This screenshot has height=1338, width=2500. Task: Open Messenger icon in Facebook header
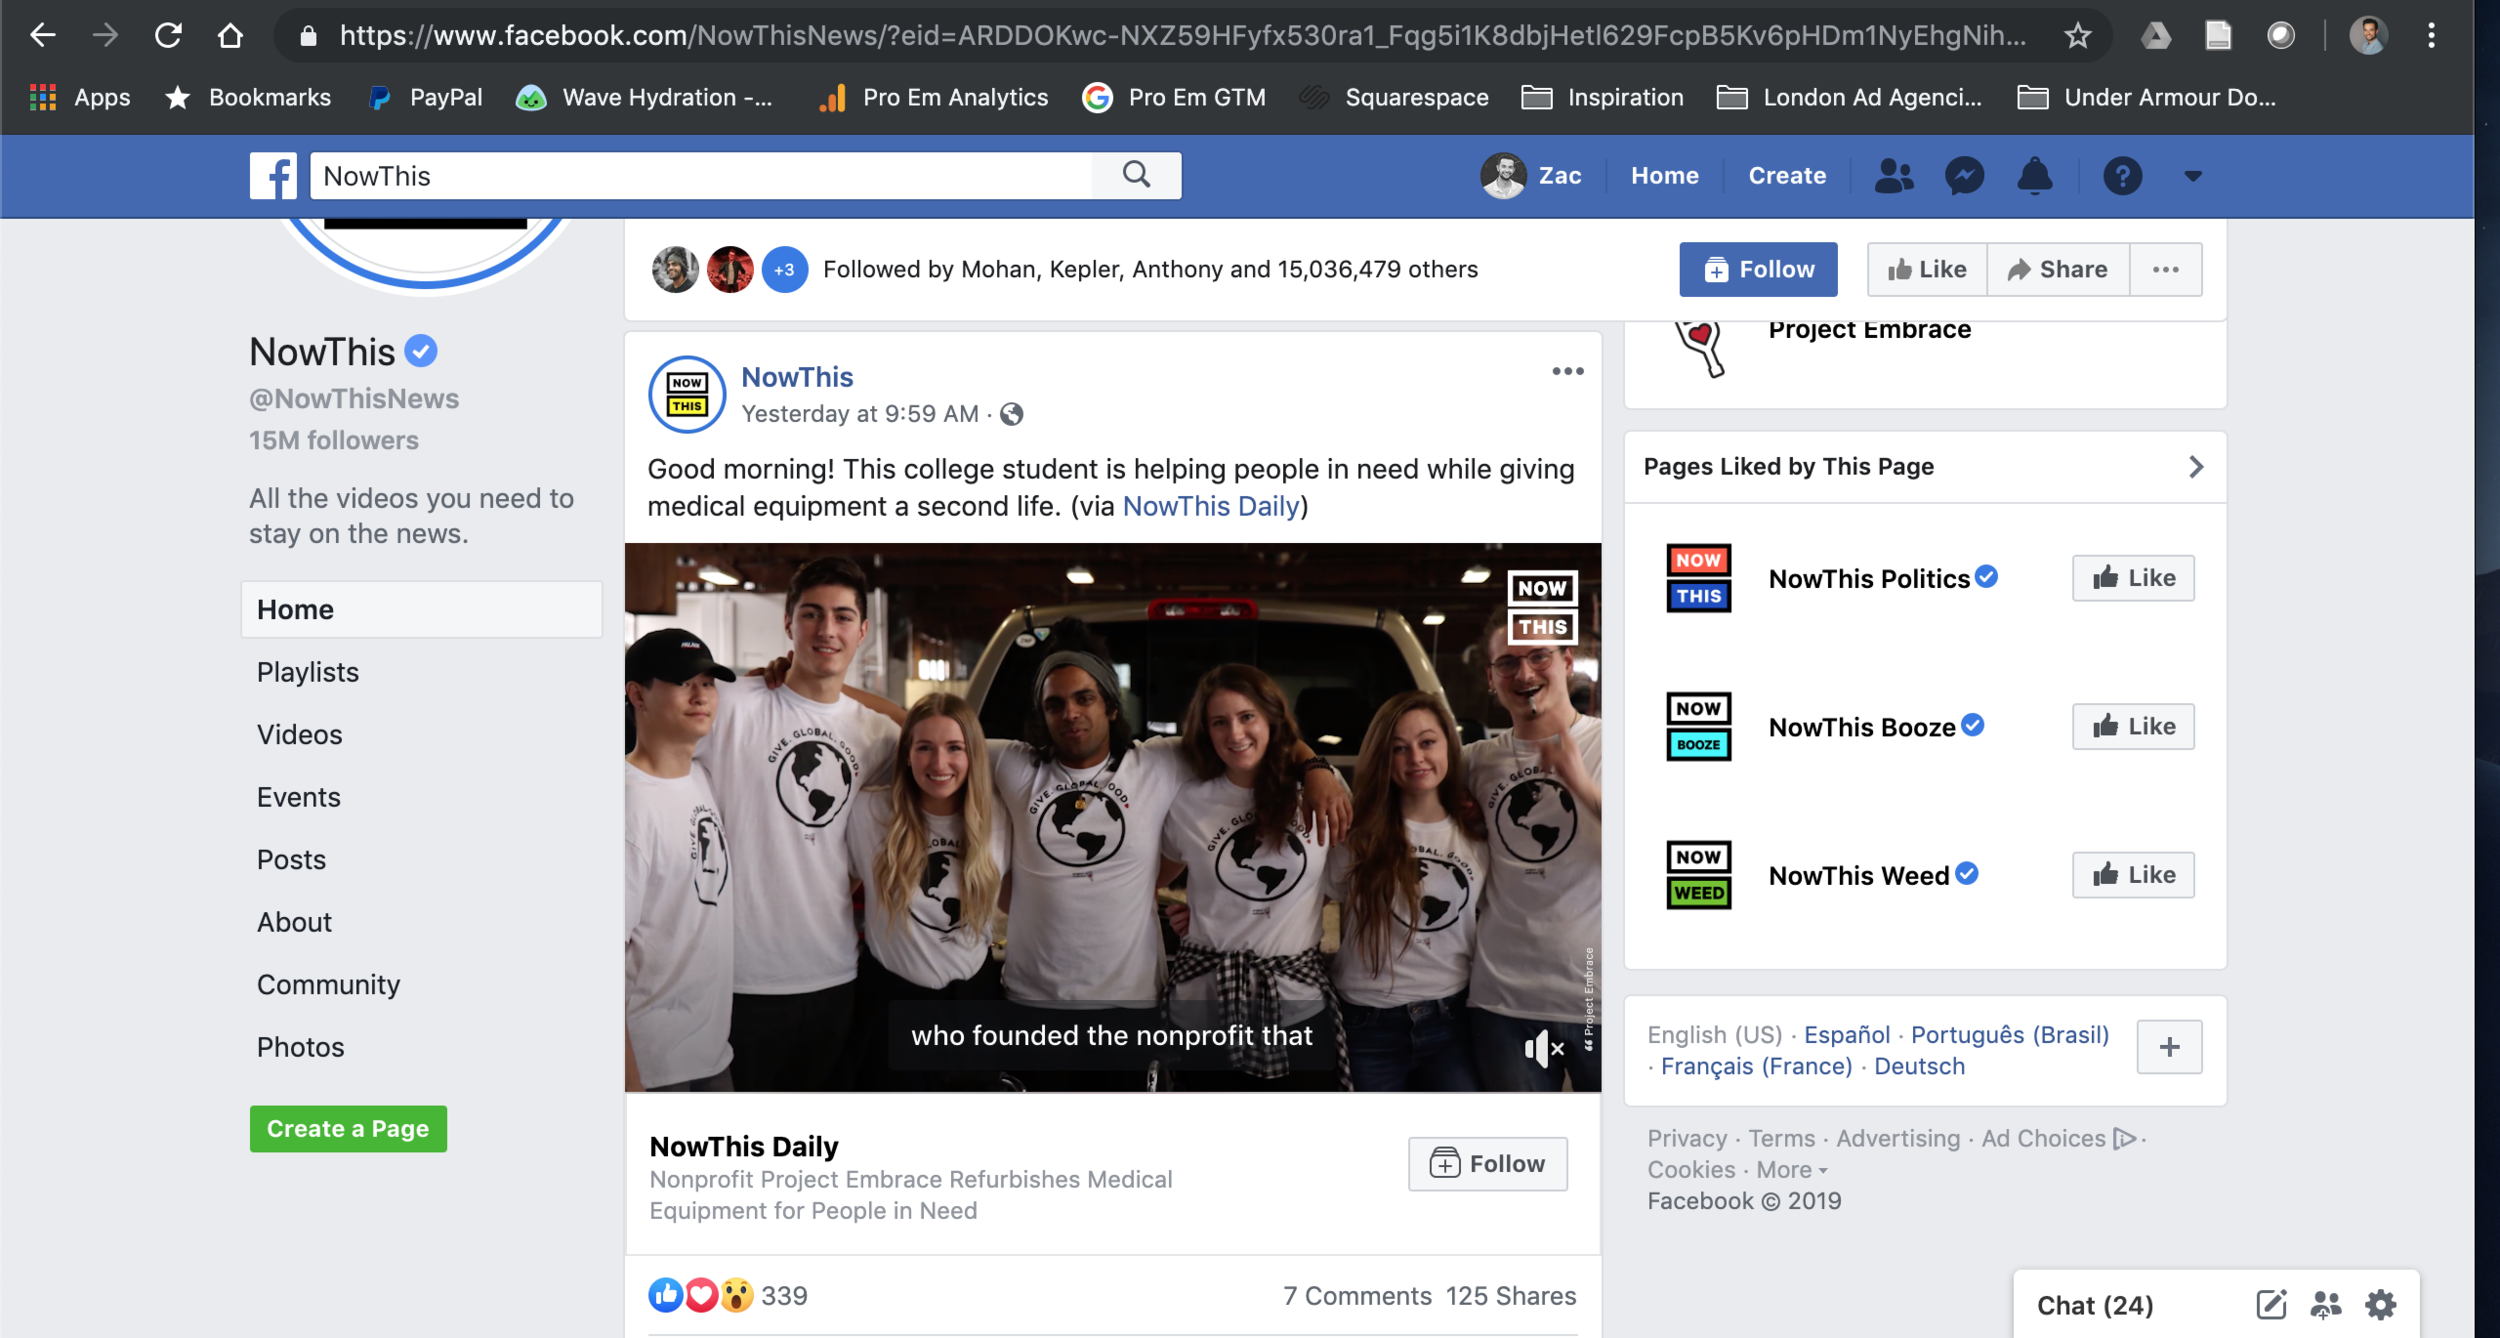(1964, 176)
